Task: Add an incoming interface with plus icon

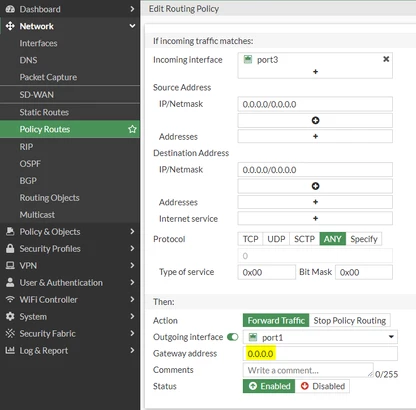Action: [x=315, y=72]
